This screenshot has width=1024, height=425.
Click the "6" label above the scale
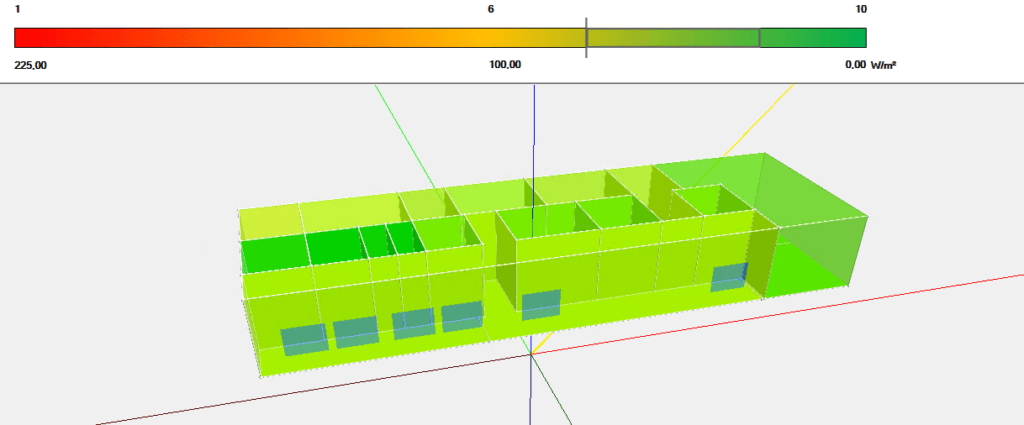point(490,9)
